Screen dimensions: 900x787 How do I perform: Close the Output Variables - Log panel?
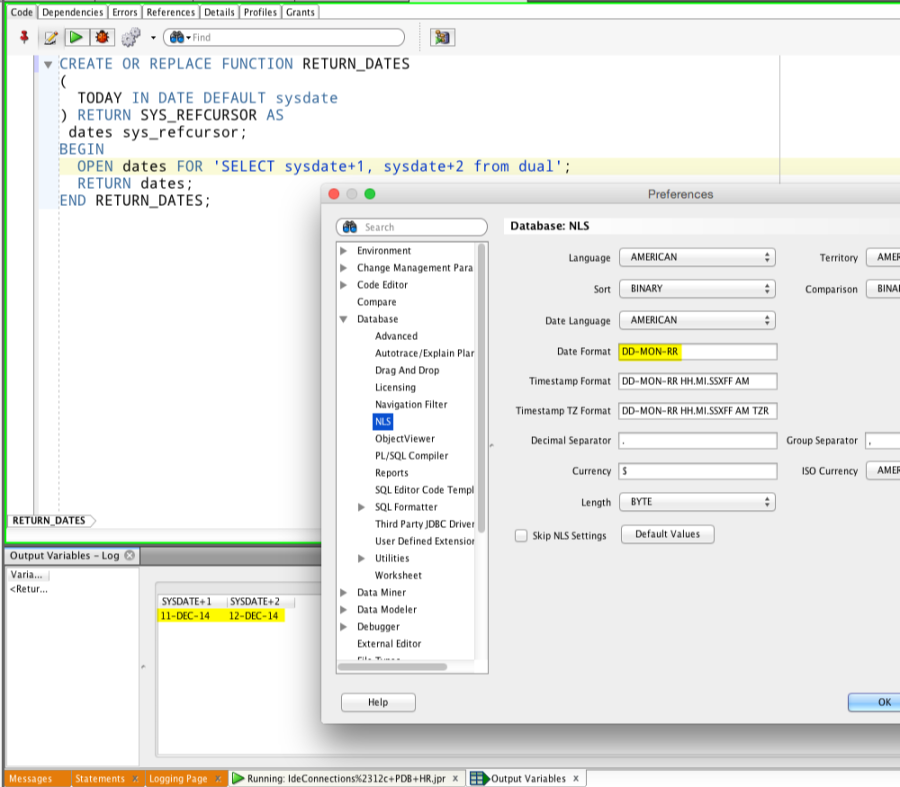pyautogui.click(x=129, y=555)
